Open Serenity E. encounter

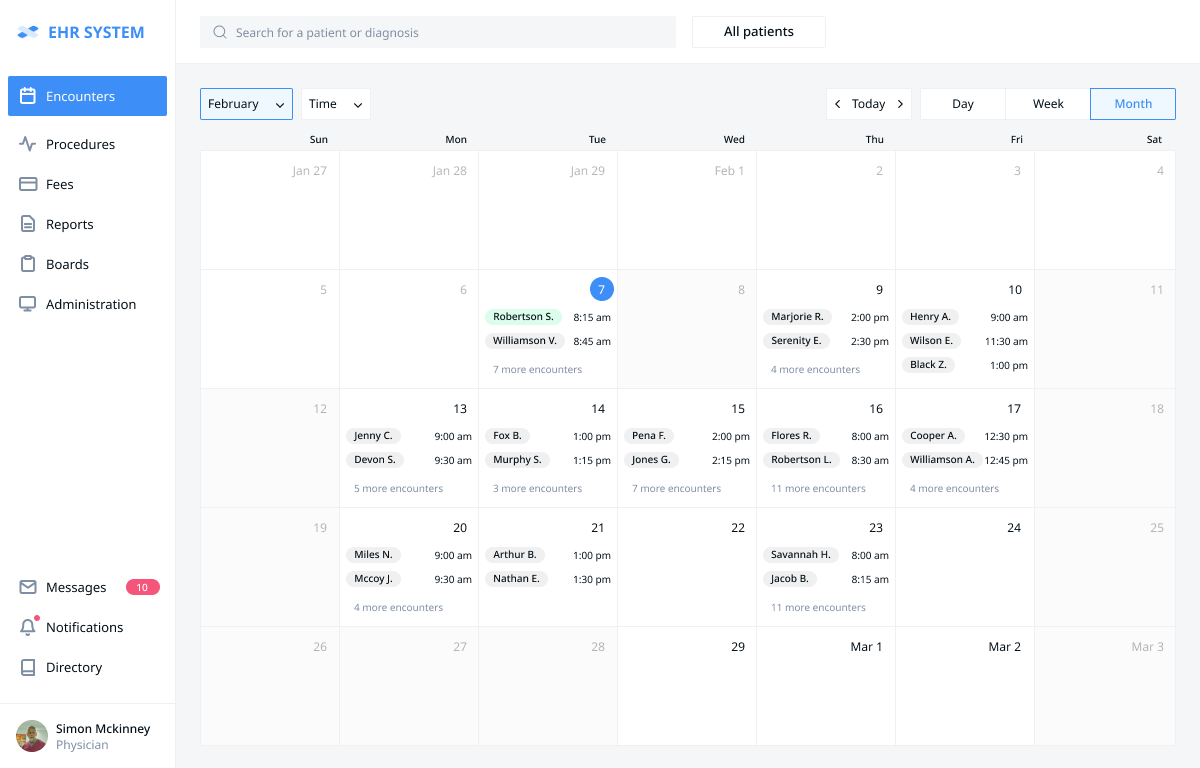click(797, 340)
